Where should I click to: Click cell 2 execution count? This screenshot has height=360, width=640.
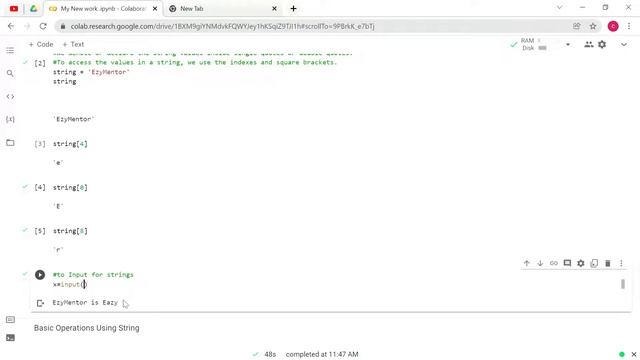[x=40, y=63]
